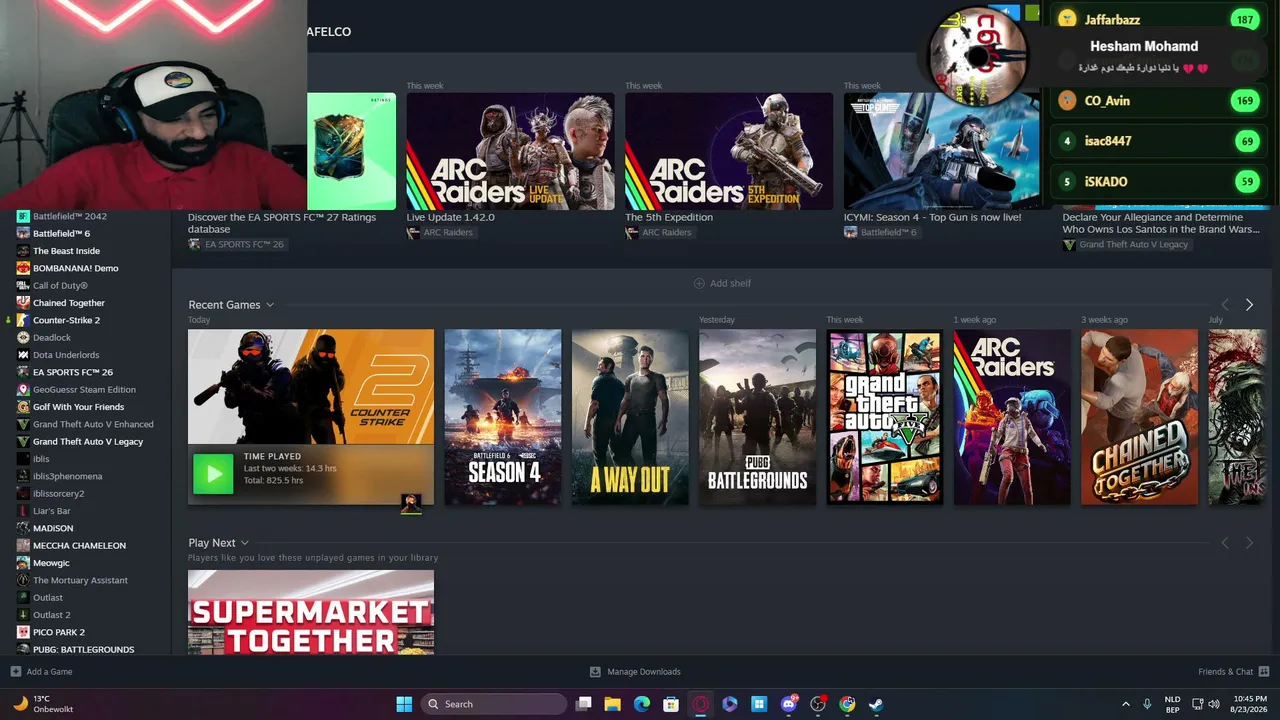Image resolution: width=1280 pixels, height=720 pixels.
Task: Select MADiSON in the library list
Action: (53, 528)
